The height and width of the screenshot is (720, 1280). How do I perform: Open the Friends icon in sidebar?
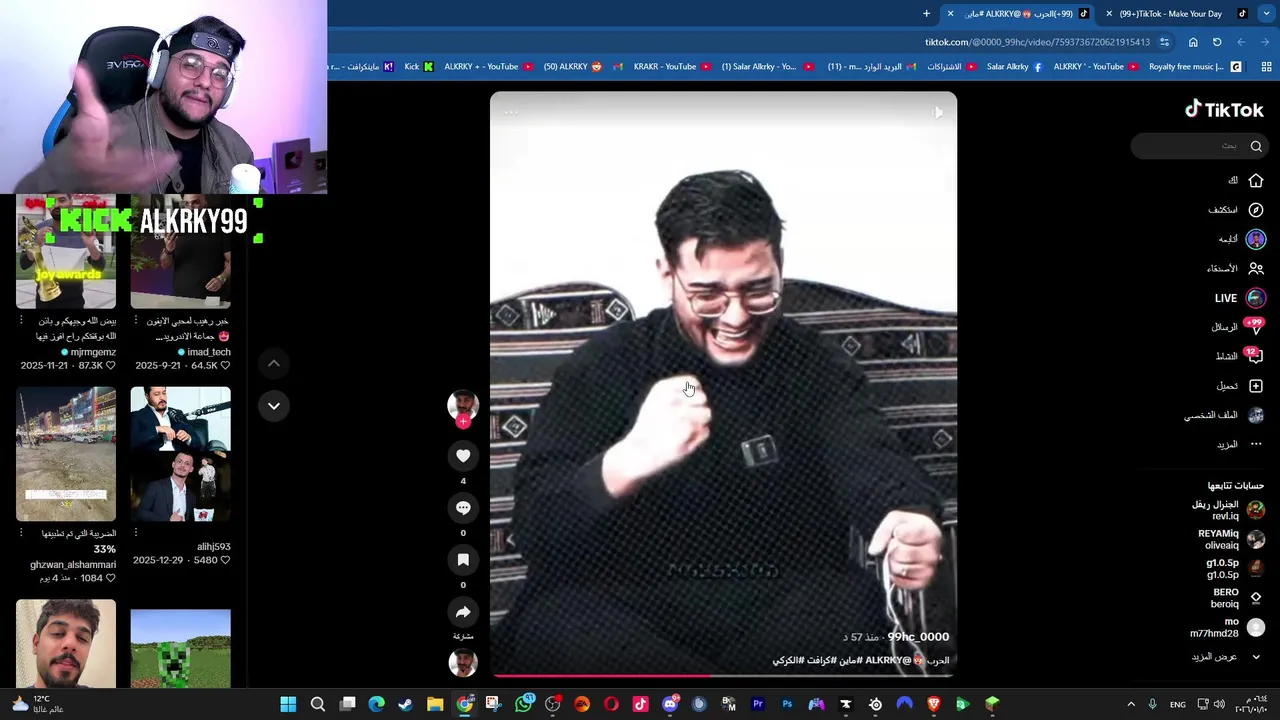[x=1256, y=268]
